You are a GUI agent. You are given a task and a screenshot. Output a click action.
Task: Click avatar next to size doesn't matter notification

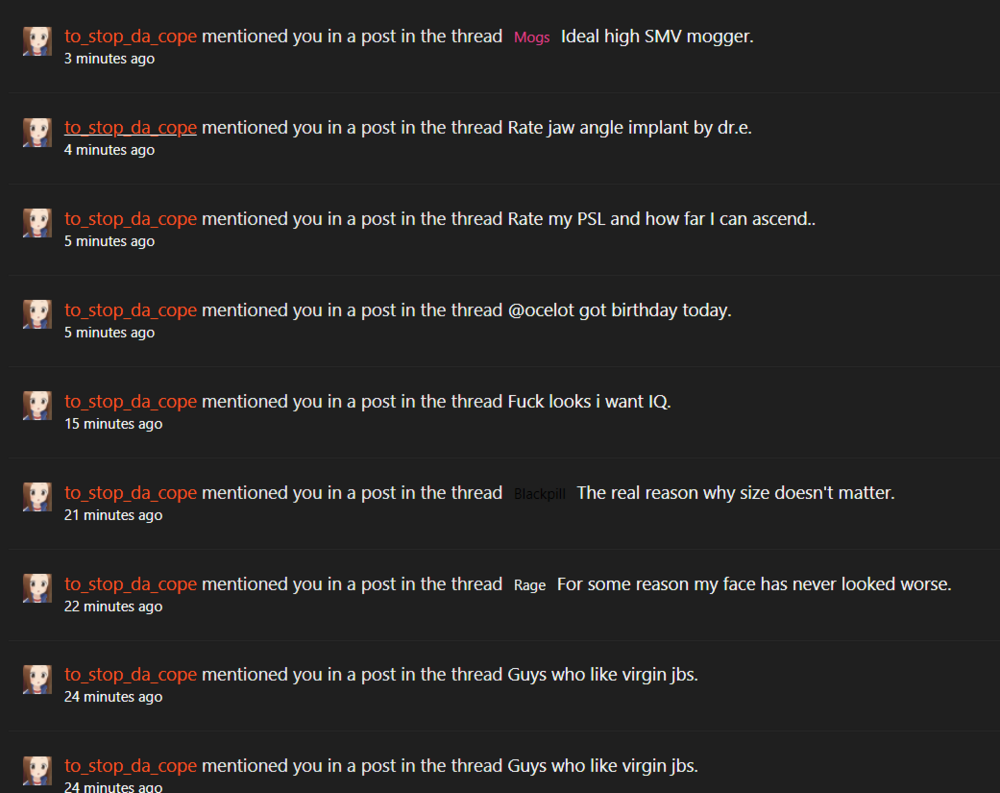click(x=37, y=498)
